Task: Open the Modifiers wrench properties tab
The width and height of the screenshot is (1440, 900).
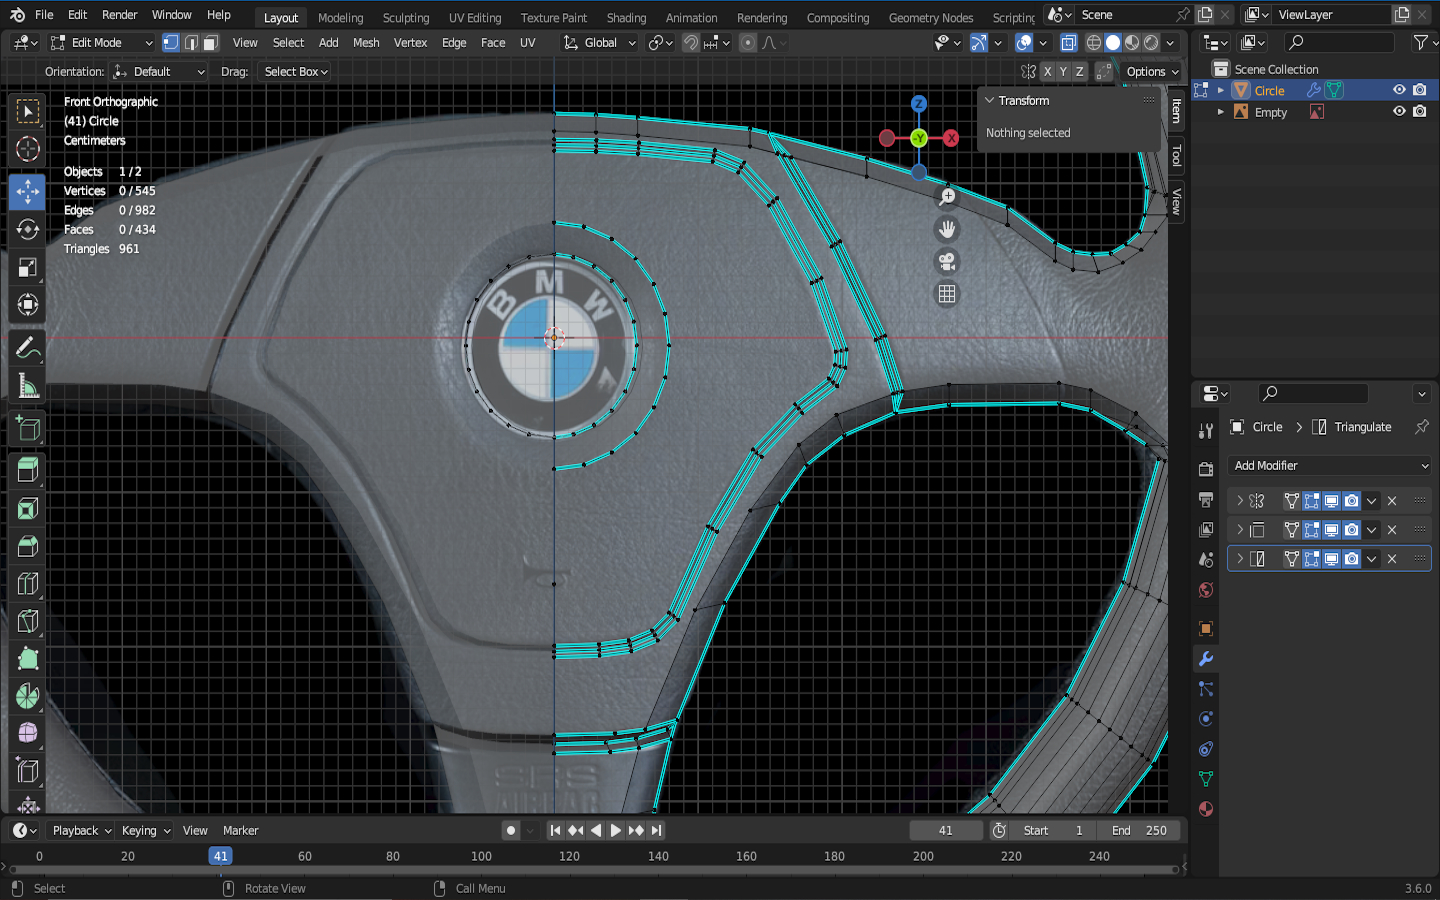Action: pos(1206,659)
